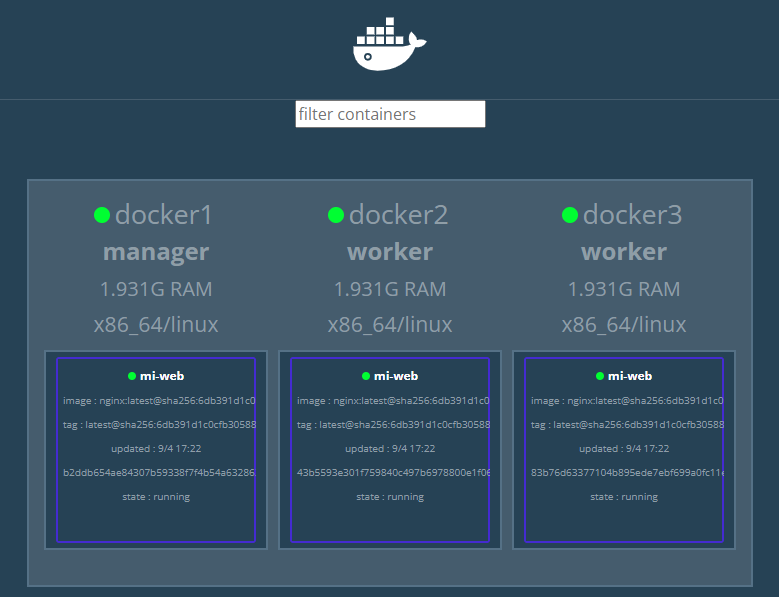Click 1.931G RAM text under docker1
Viewport: 779px width, 597px height.
(x=156, y=289)
